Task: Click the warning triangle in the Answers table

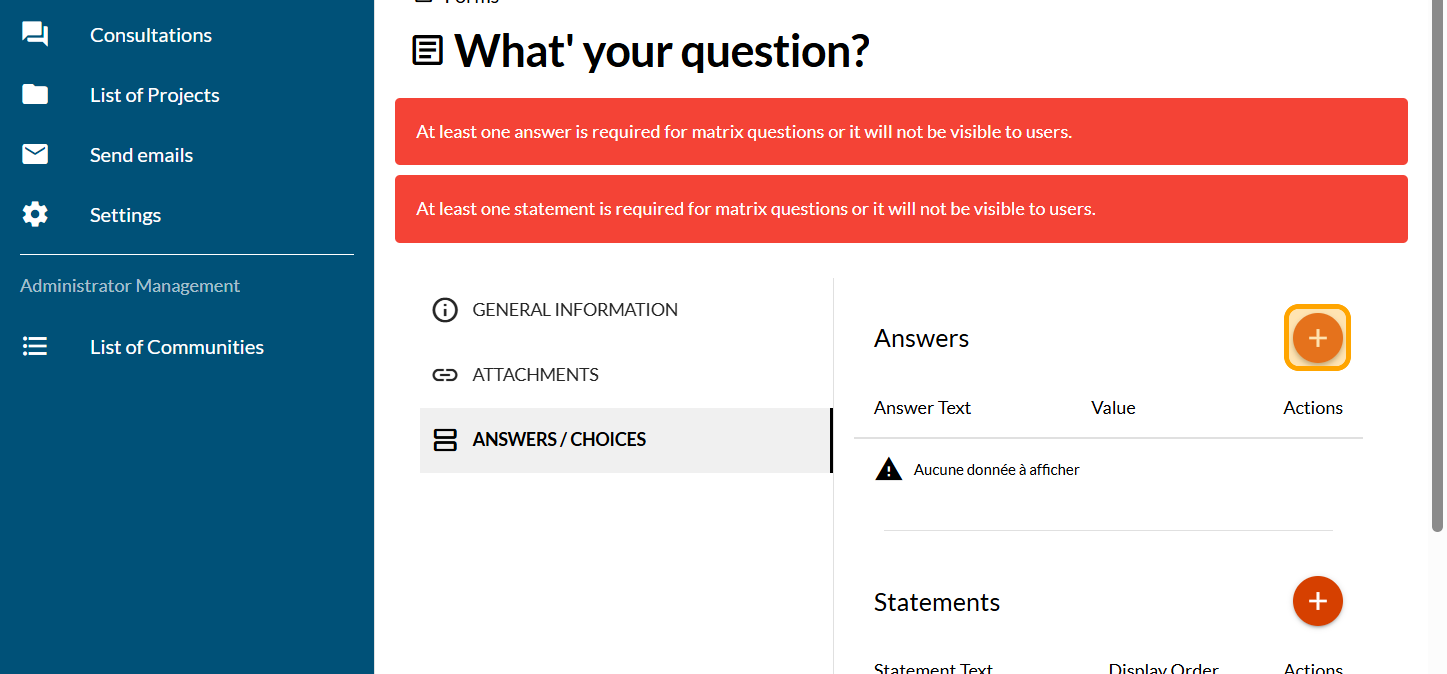Action: tap(888, 469)
